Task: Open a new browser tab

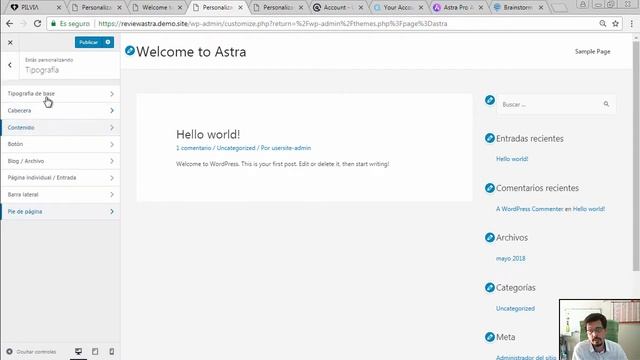Action: (558, 7)
